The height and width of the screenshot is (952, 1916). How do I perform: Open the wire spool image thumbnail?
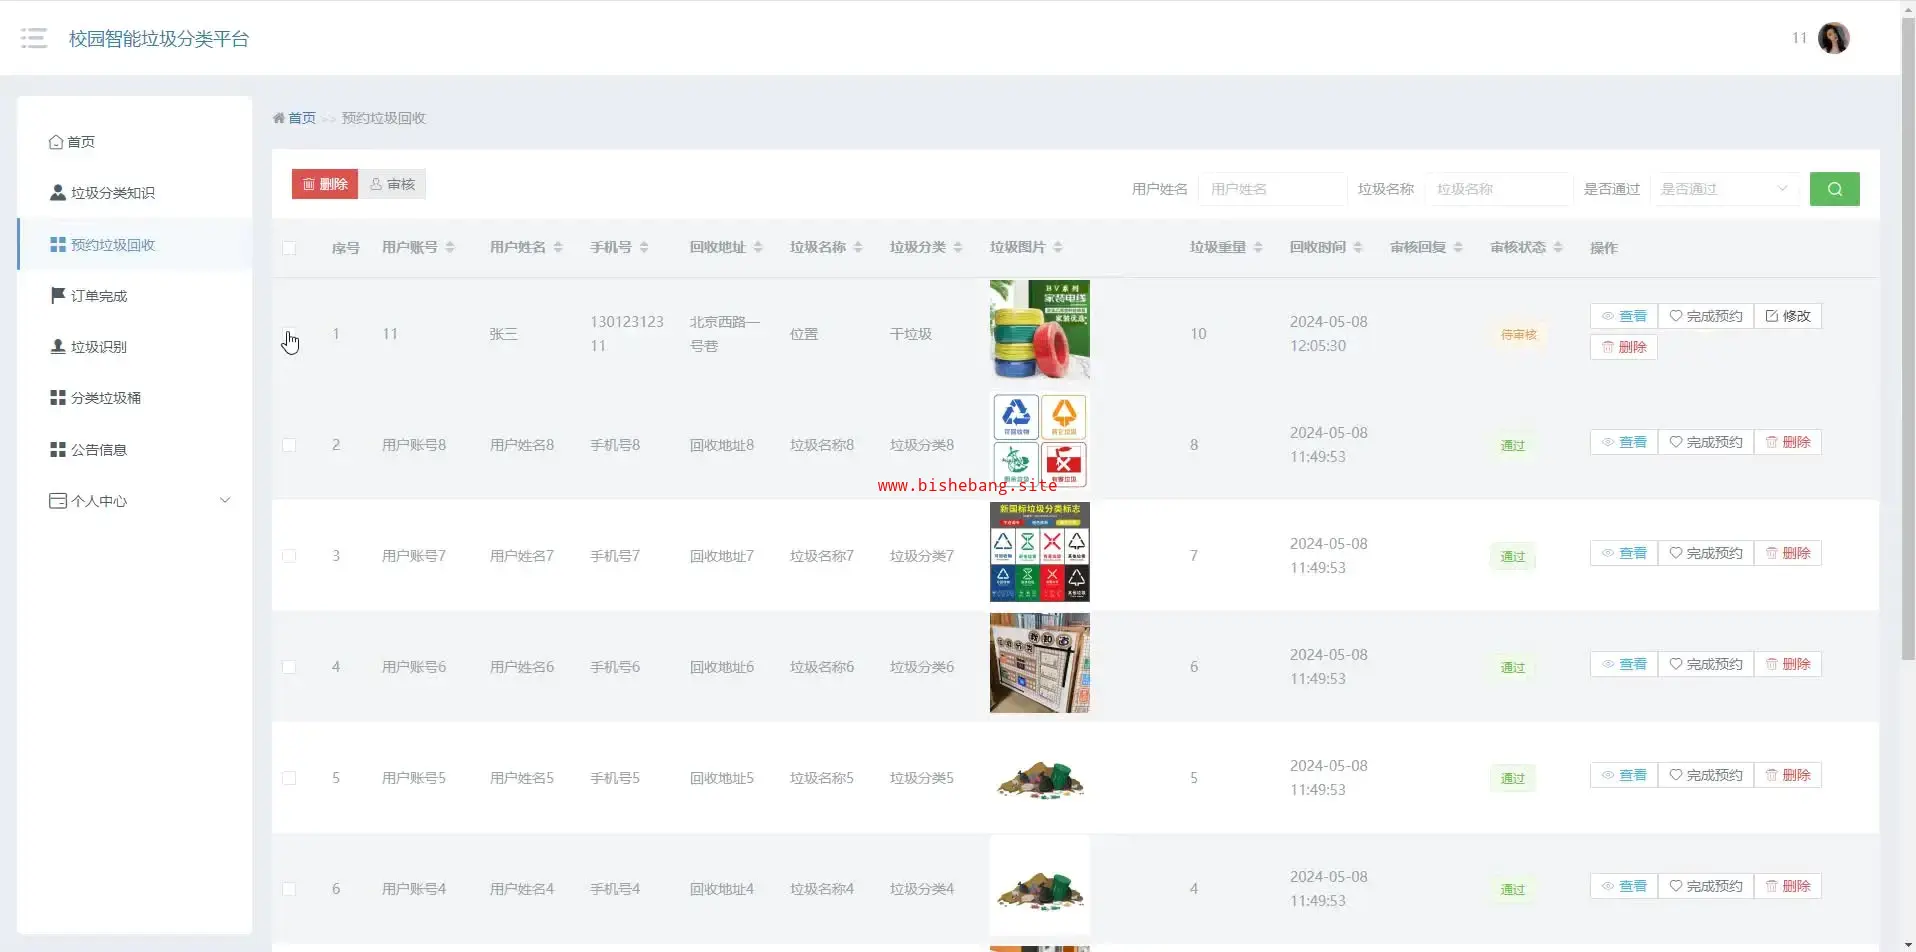click(x=1040, y=329)
